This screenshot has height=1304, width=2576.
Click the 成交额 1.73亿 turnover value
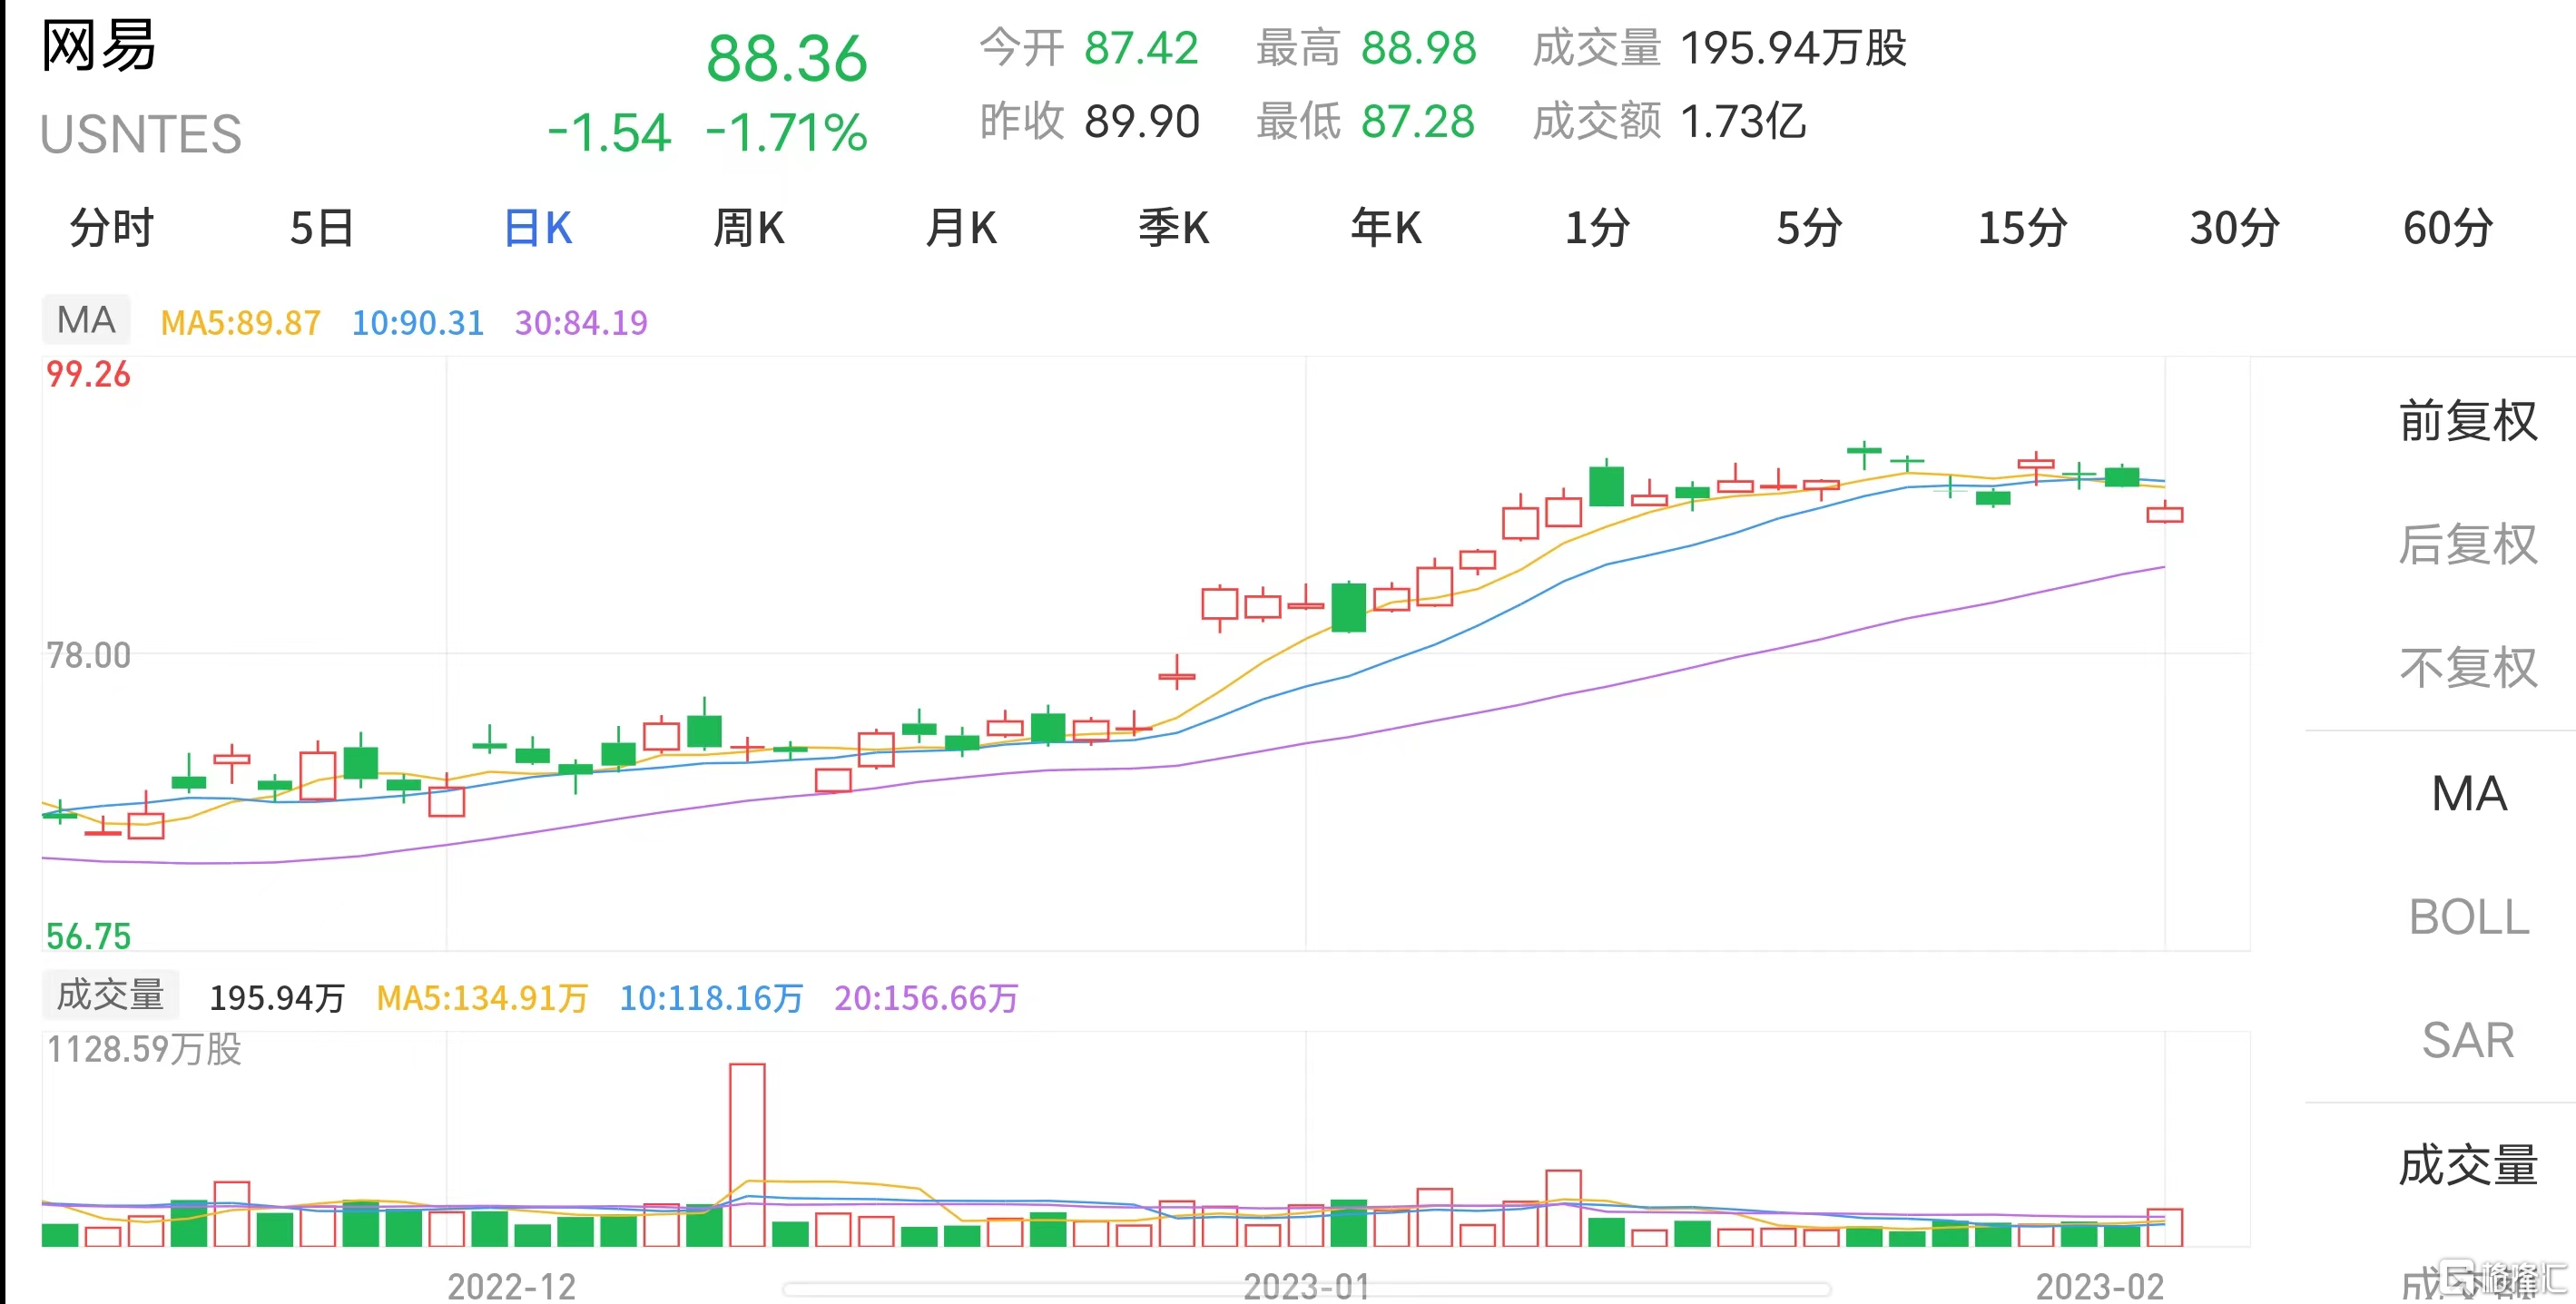(x=1670, y=121)
